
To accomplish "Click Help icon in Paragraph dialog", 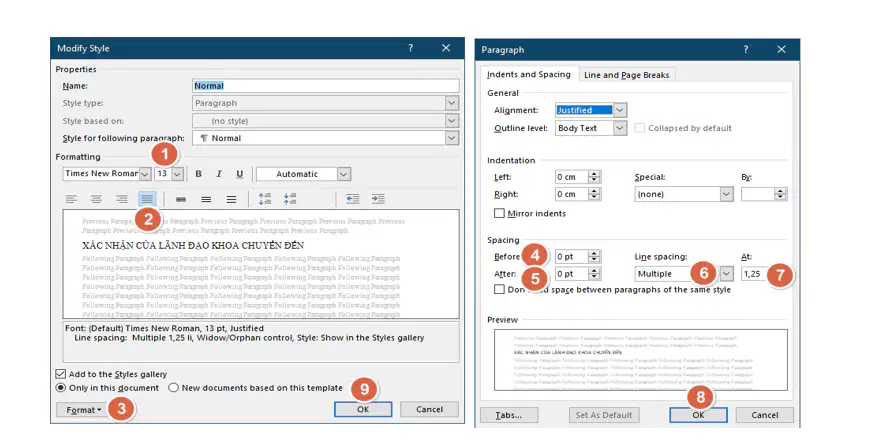I will [x=746, y=50].
